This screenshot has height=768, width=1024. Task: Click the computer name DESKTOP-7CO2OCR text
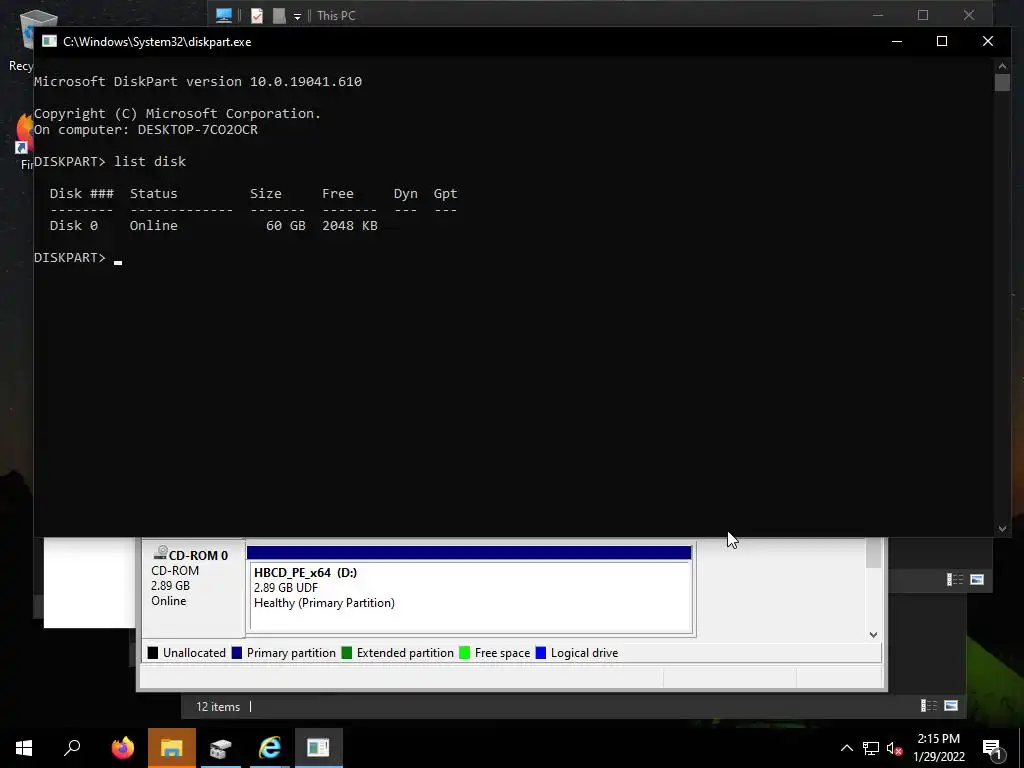[x=197, y=130]
